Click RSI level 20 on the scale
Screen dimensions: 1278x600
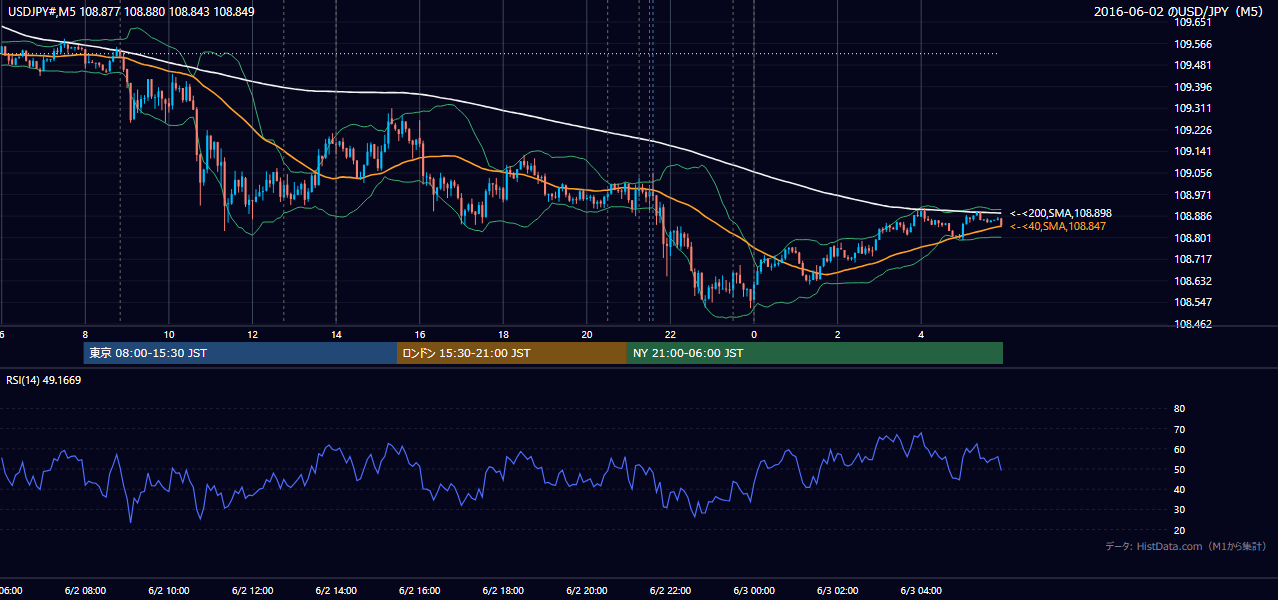click(x=1179, y=530)
